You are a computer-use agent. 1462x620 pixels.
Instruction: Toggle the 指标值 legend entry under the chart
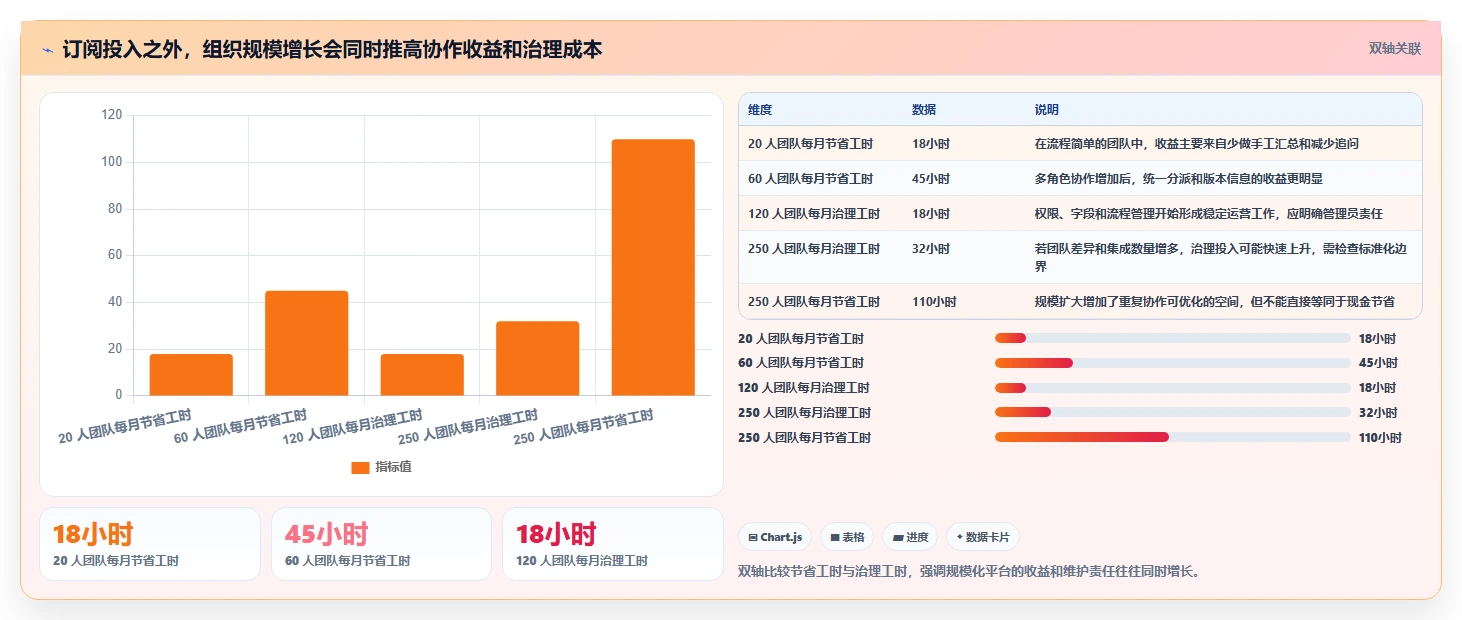[x=382, y=467]
